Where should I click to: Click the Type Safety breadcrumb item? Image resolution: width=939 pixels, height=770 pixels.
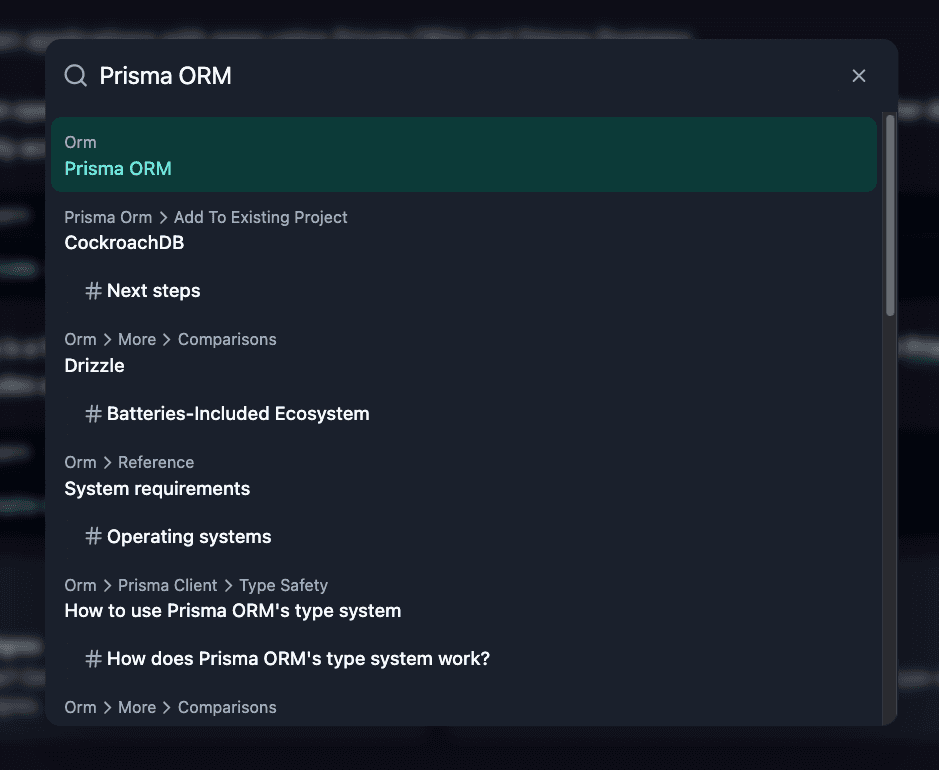click(x=283, y=585)
